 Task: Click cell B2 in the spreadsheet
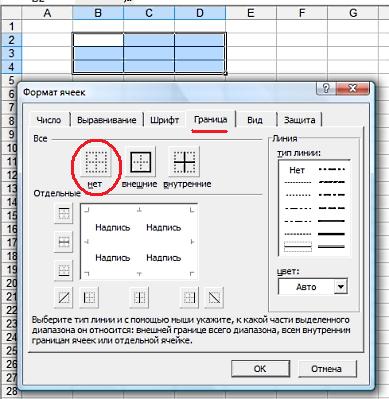click(98, 40)
